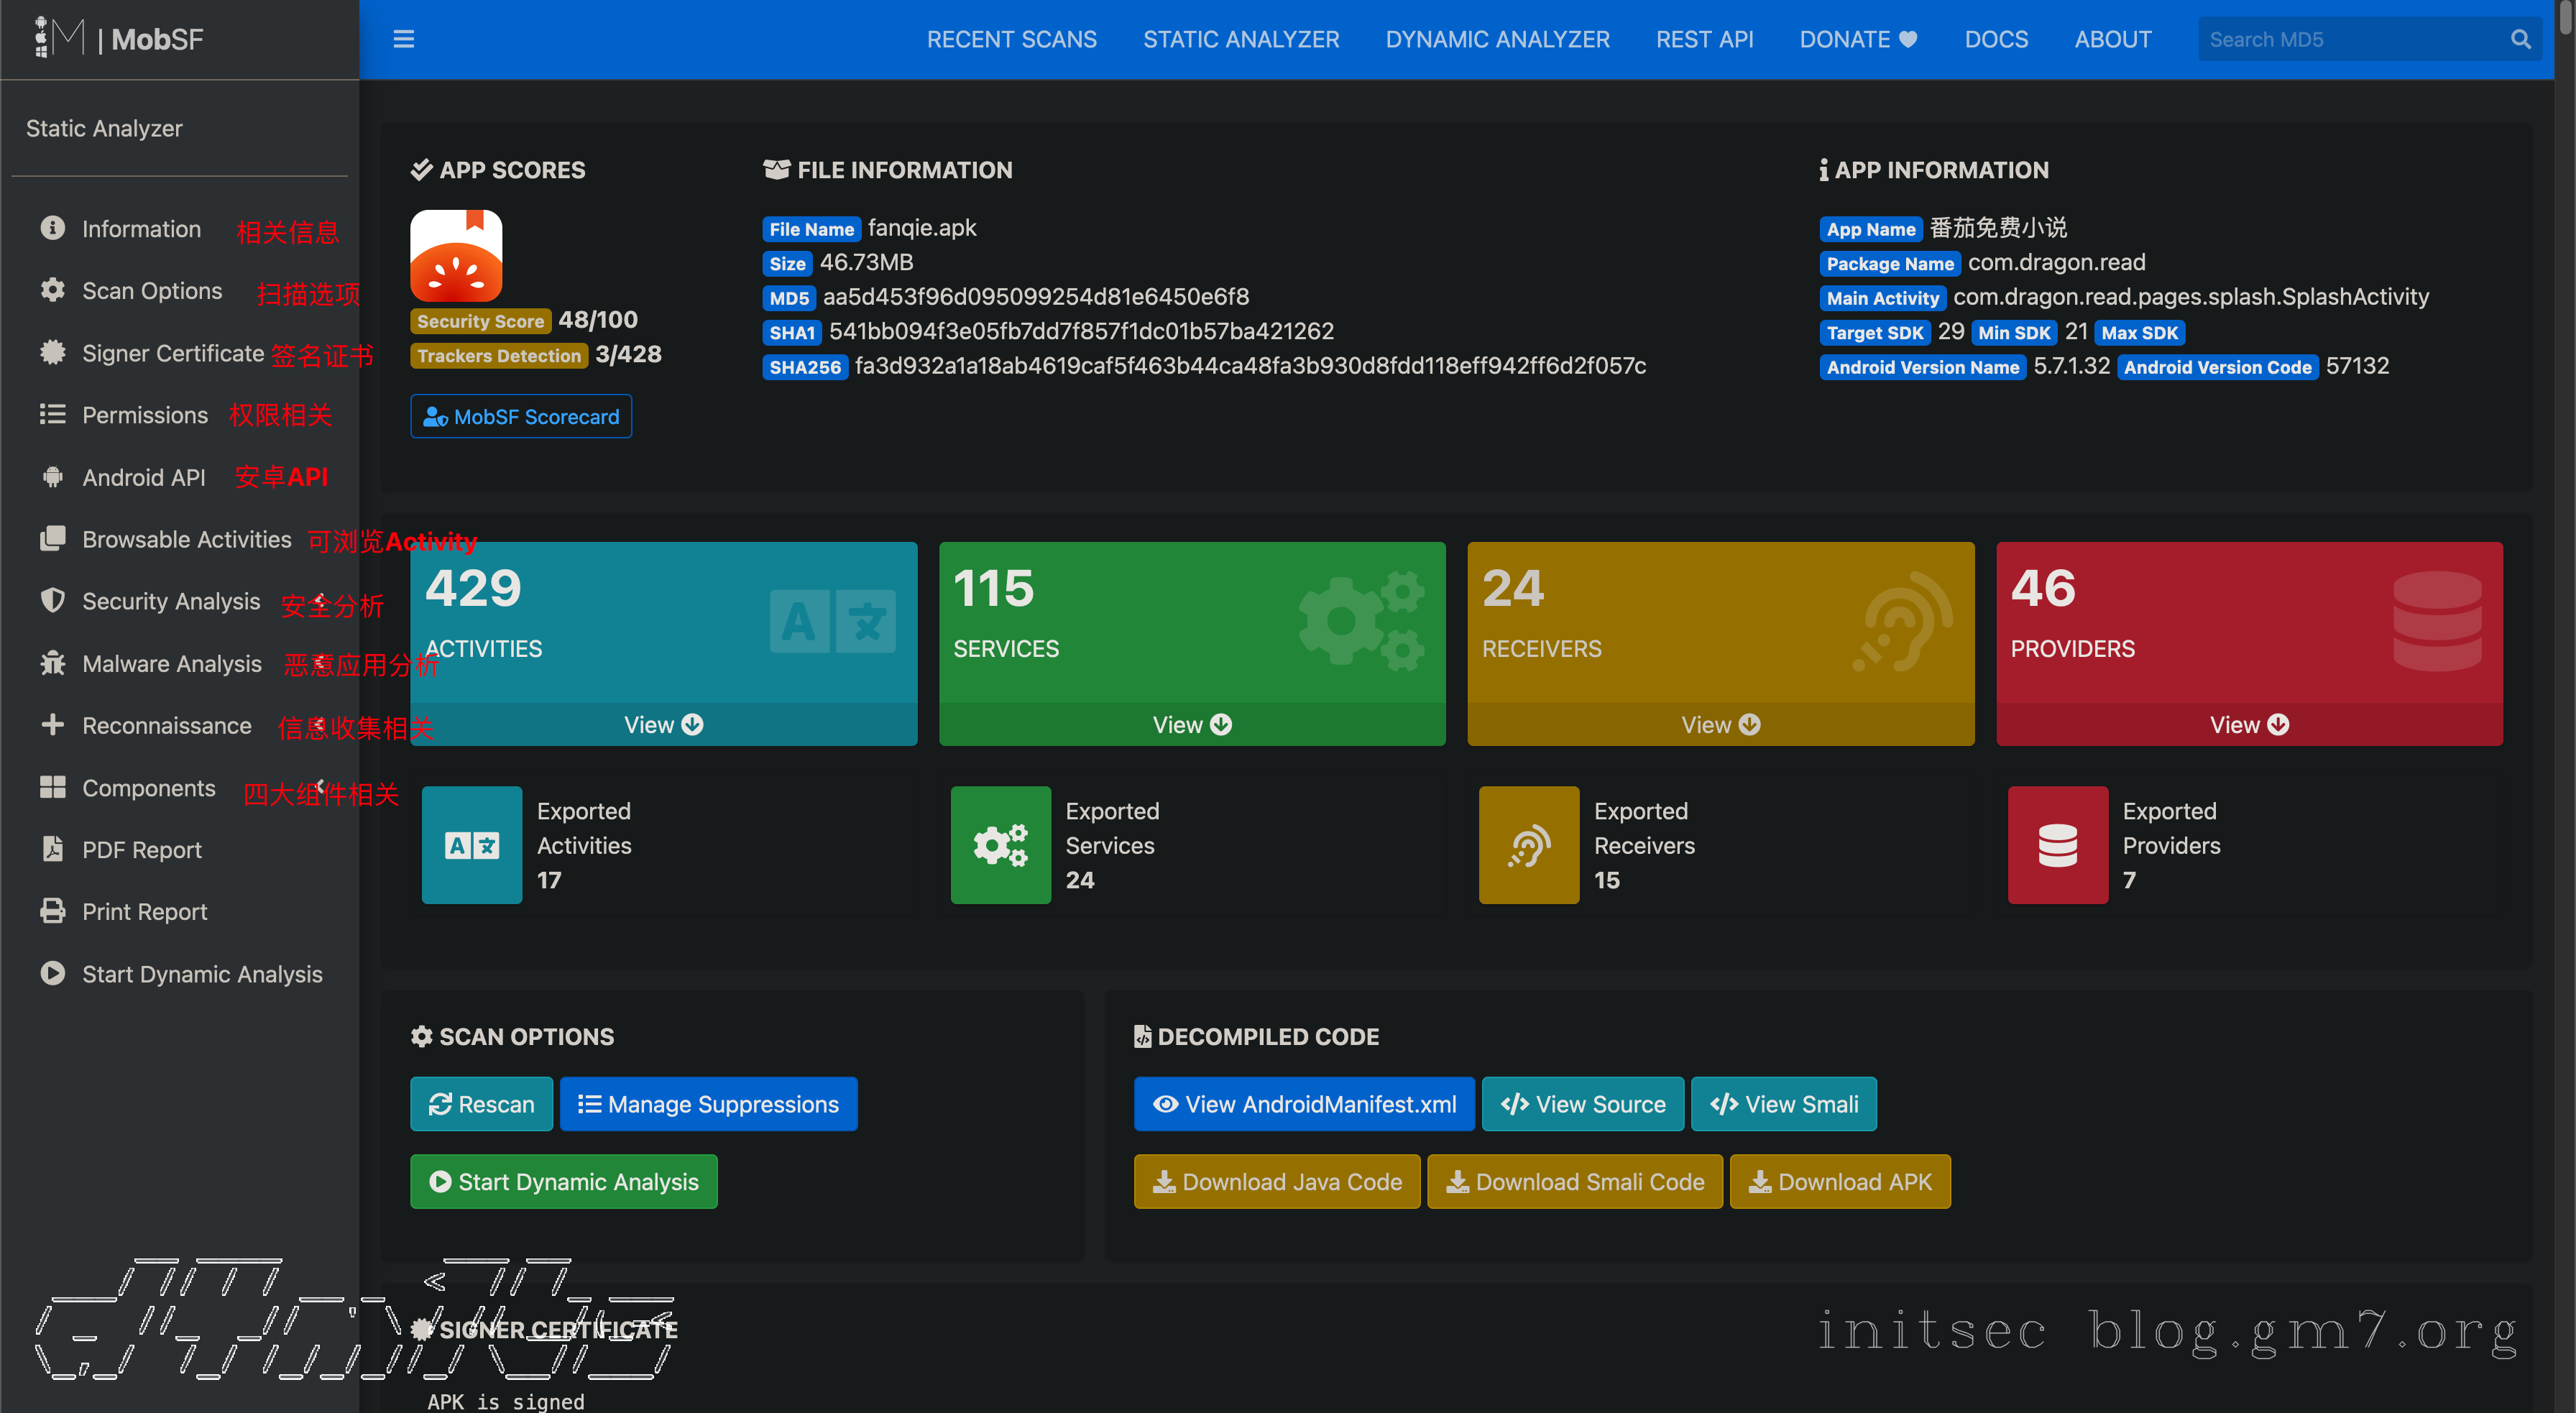Open Security Analysis in the sidebar
The width and height of the screenshot is (2576, 1413).
click(x=170, y=601)
